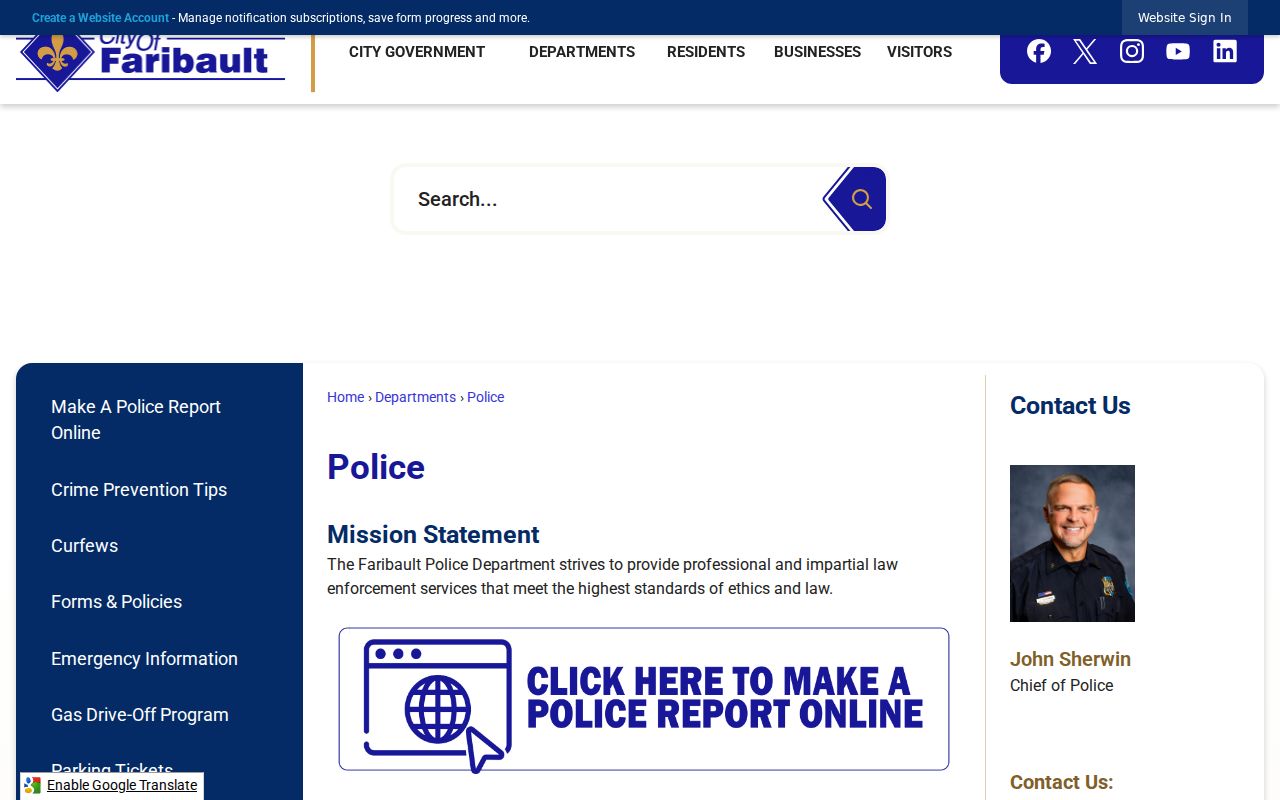Click the Contact Us heading
This screenshot has width=1280, height=800.
(1070, 406)
